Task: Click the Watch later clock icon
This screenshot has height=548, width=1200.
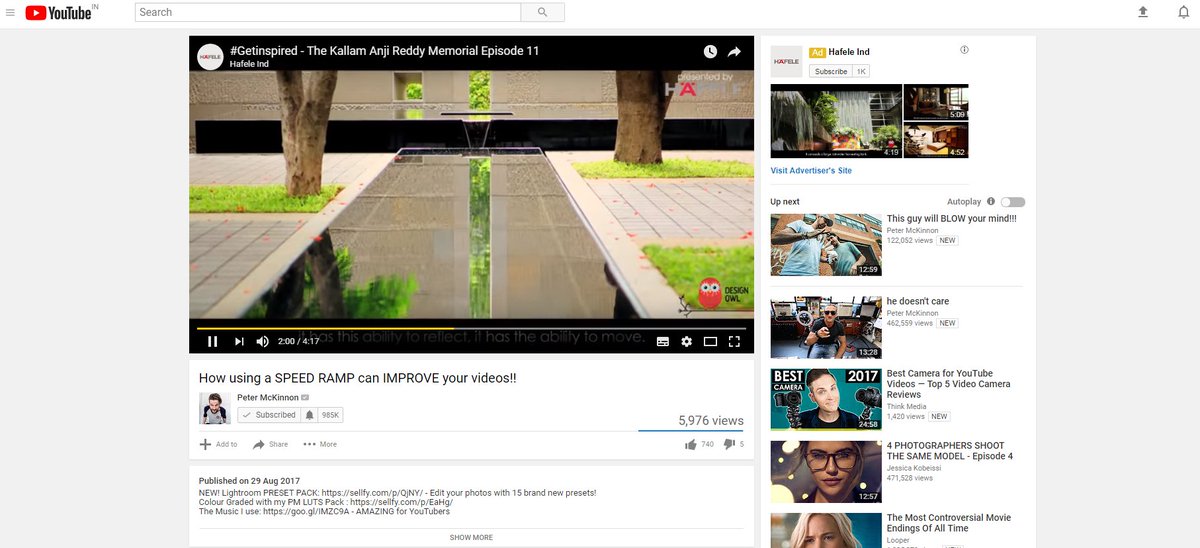Action: tap(710, 52)
